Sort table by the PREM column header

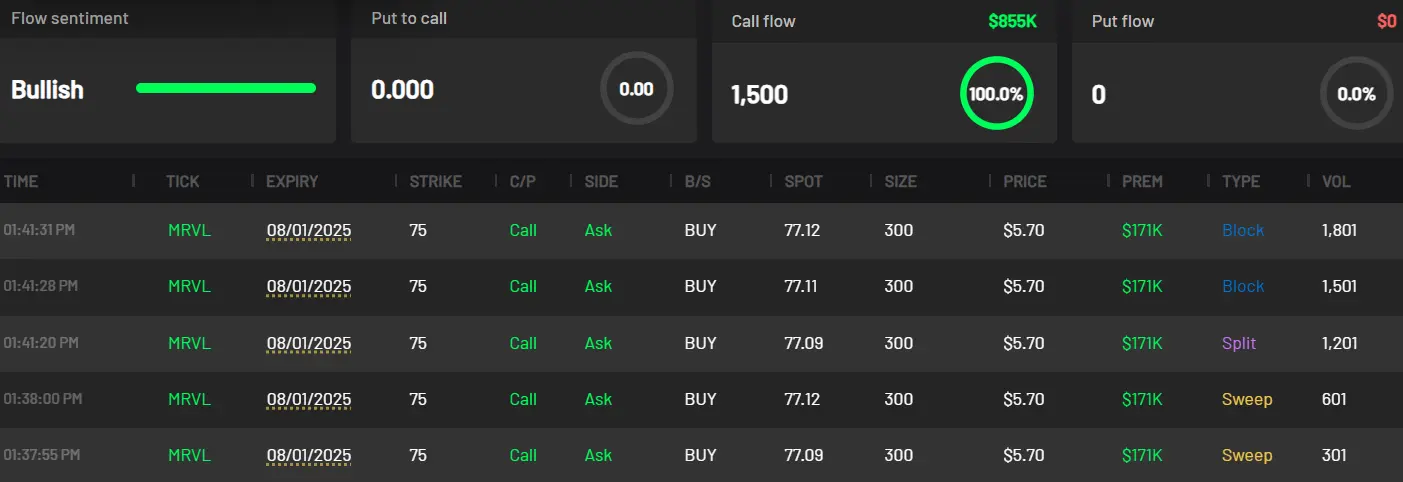point(1142,181)
